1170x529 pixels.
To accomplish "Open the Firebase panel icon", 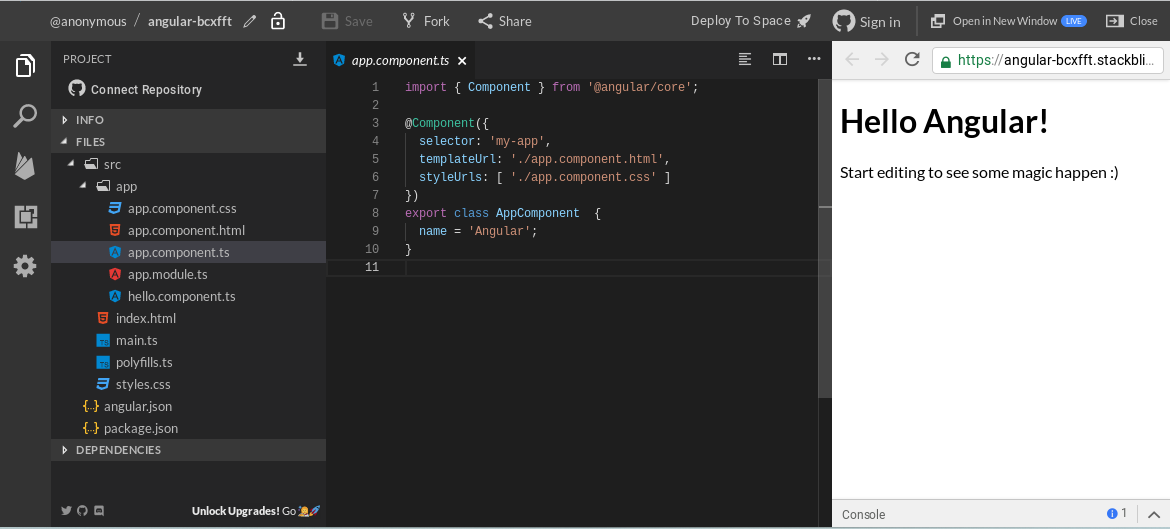I will 25,166.
